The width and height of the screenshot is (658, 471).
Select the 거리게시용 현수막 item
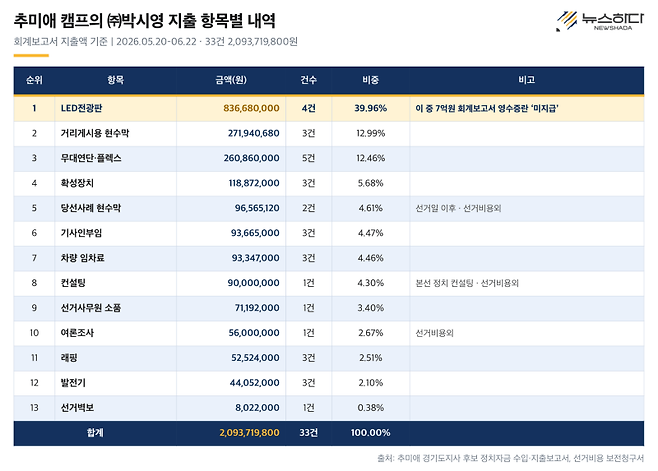pyautogui.click(x=95, y=133)
